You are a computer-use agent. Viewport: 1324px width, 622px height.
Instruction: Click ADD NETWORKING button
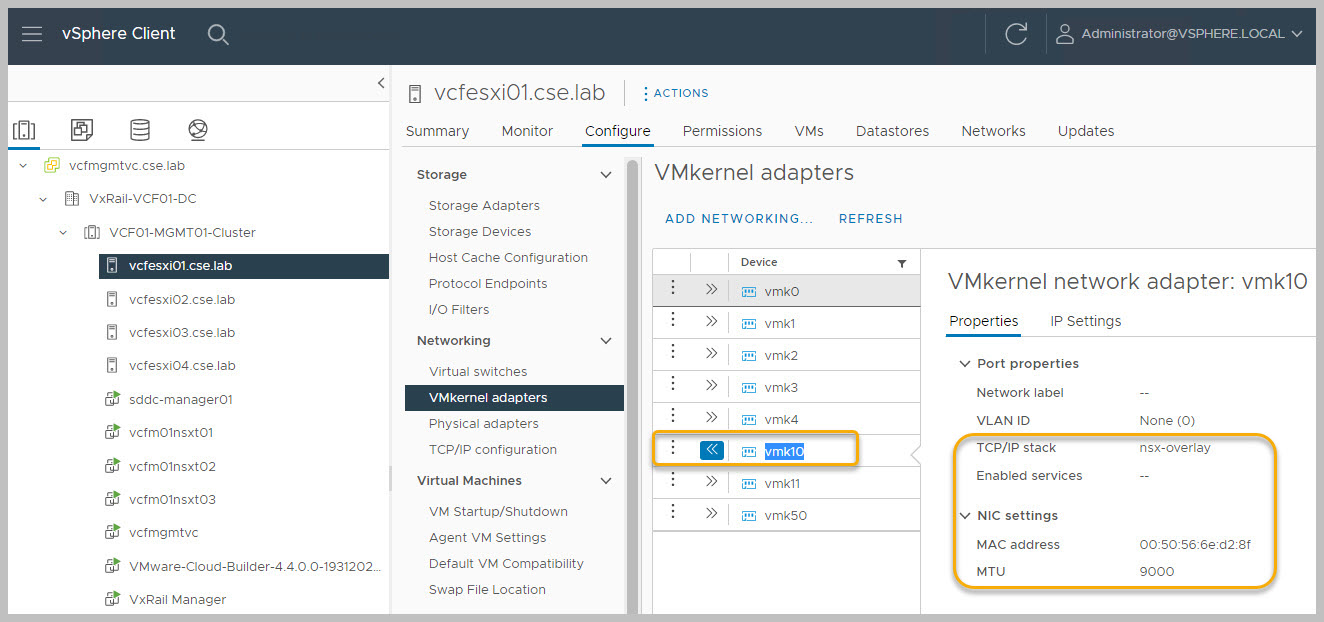738,218
